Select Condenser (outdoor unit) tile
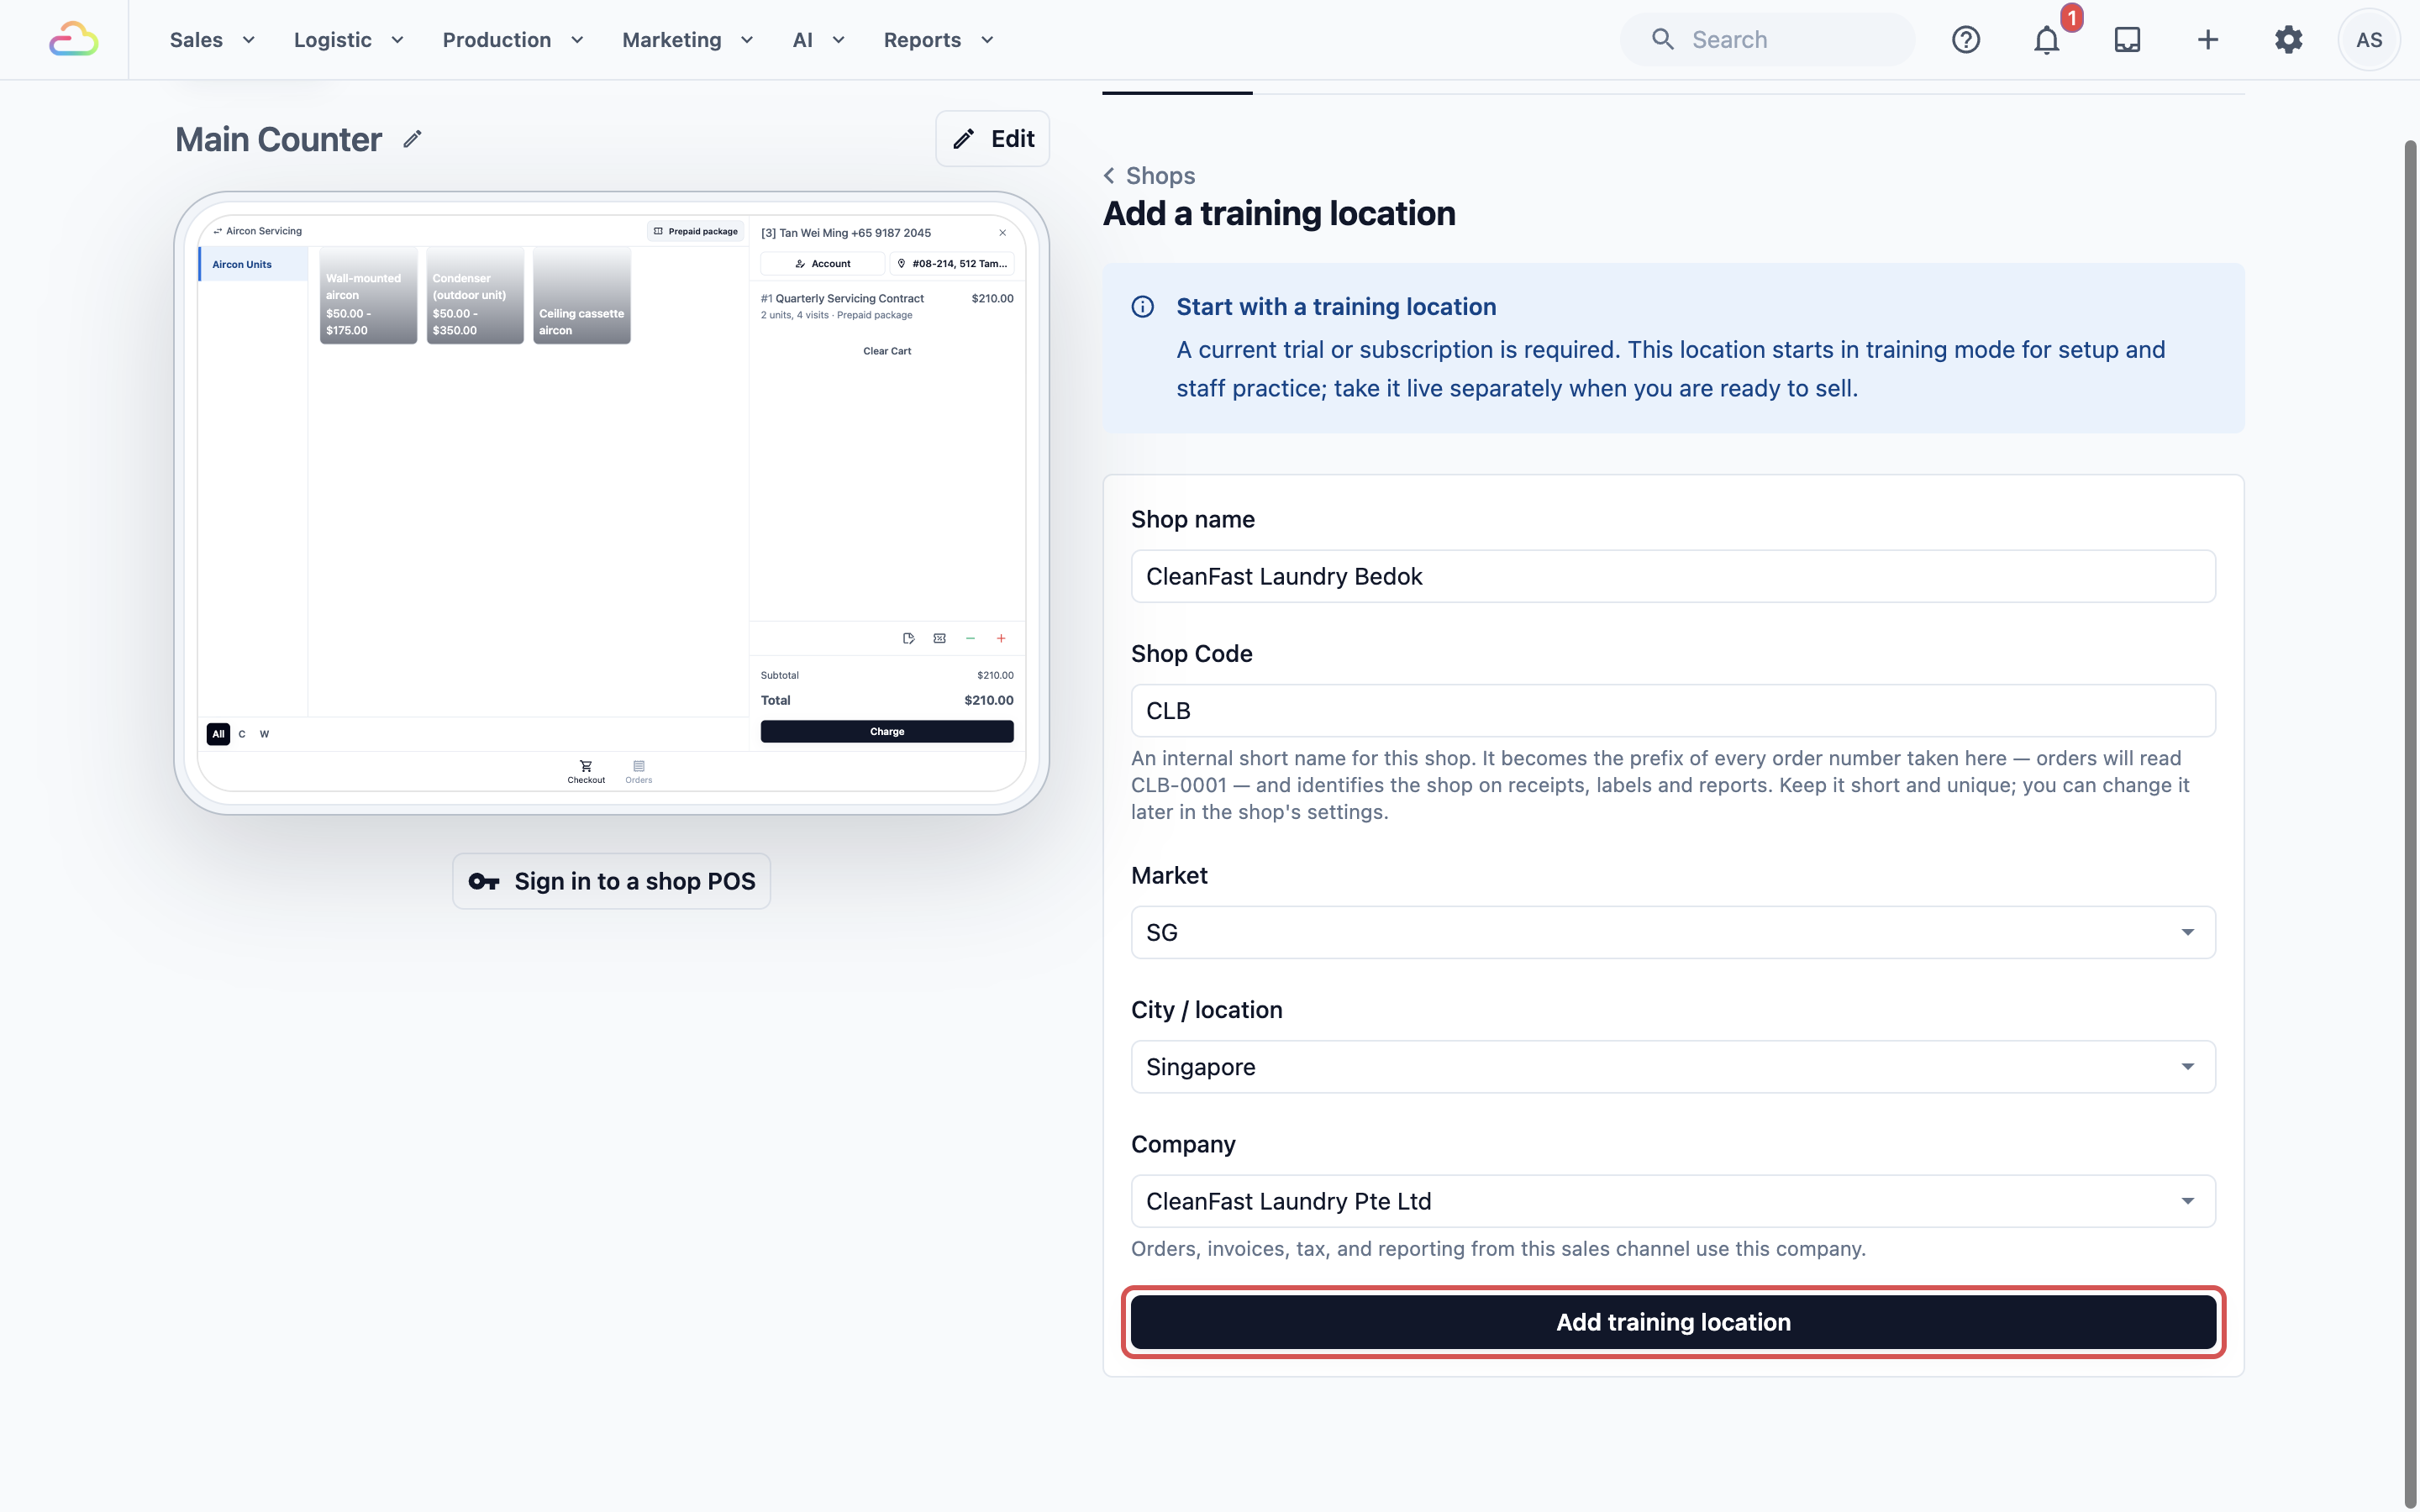Screen dimensions: 2420x1512 pyautogui.click(x=475, y=297)
